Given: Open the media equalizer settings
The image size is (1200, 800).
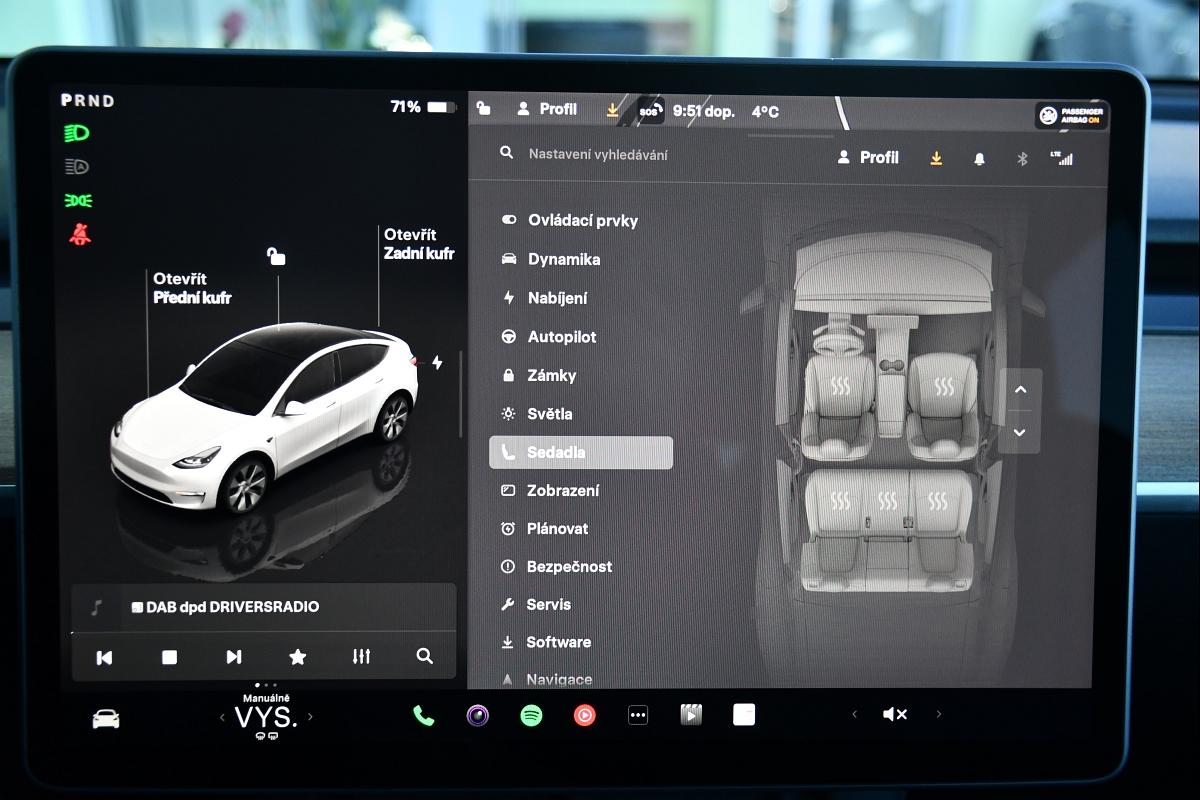Looking at the screenshot, I should tap(361, 657).
